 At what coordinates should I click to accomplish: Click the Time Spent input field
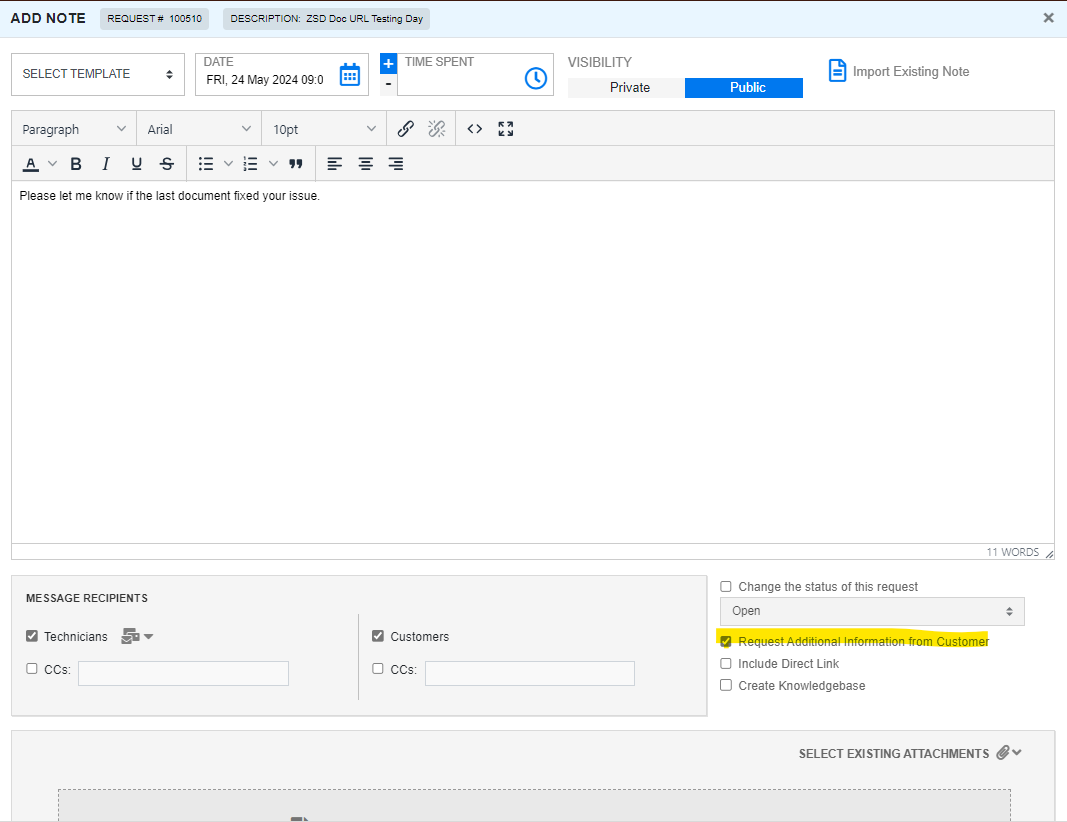[x=460, y=80]
